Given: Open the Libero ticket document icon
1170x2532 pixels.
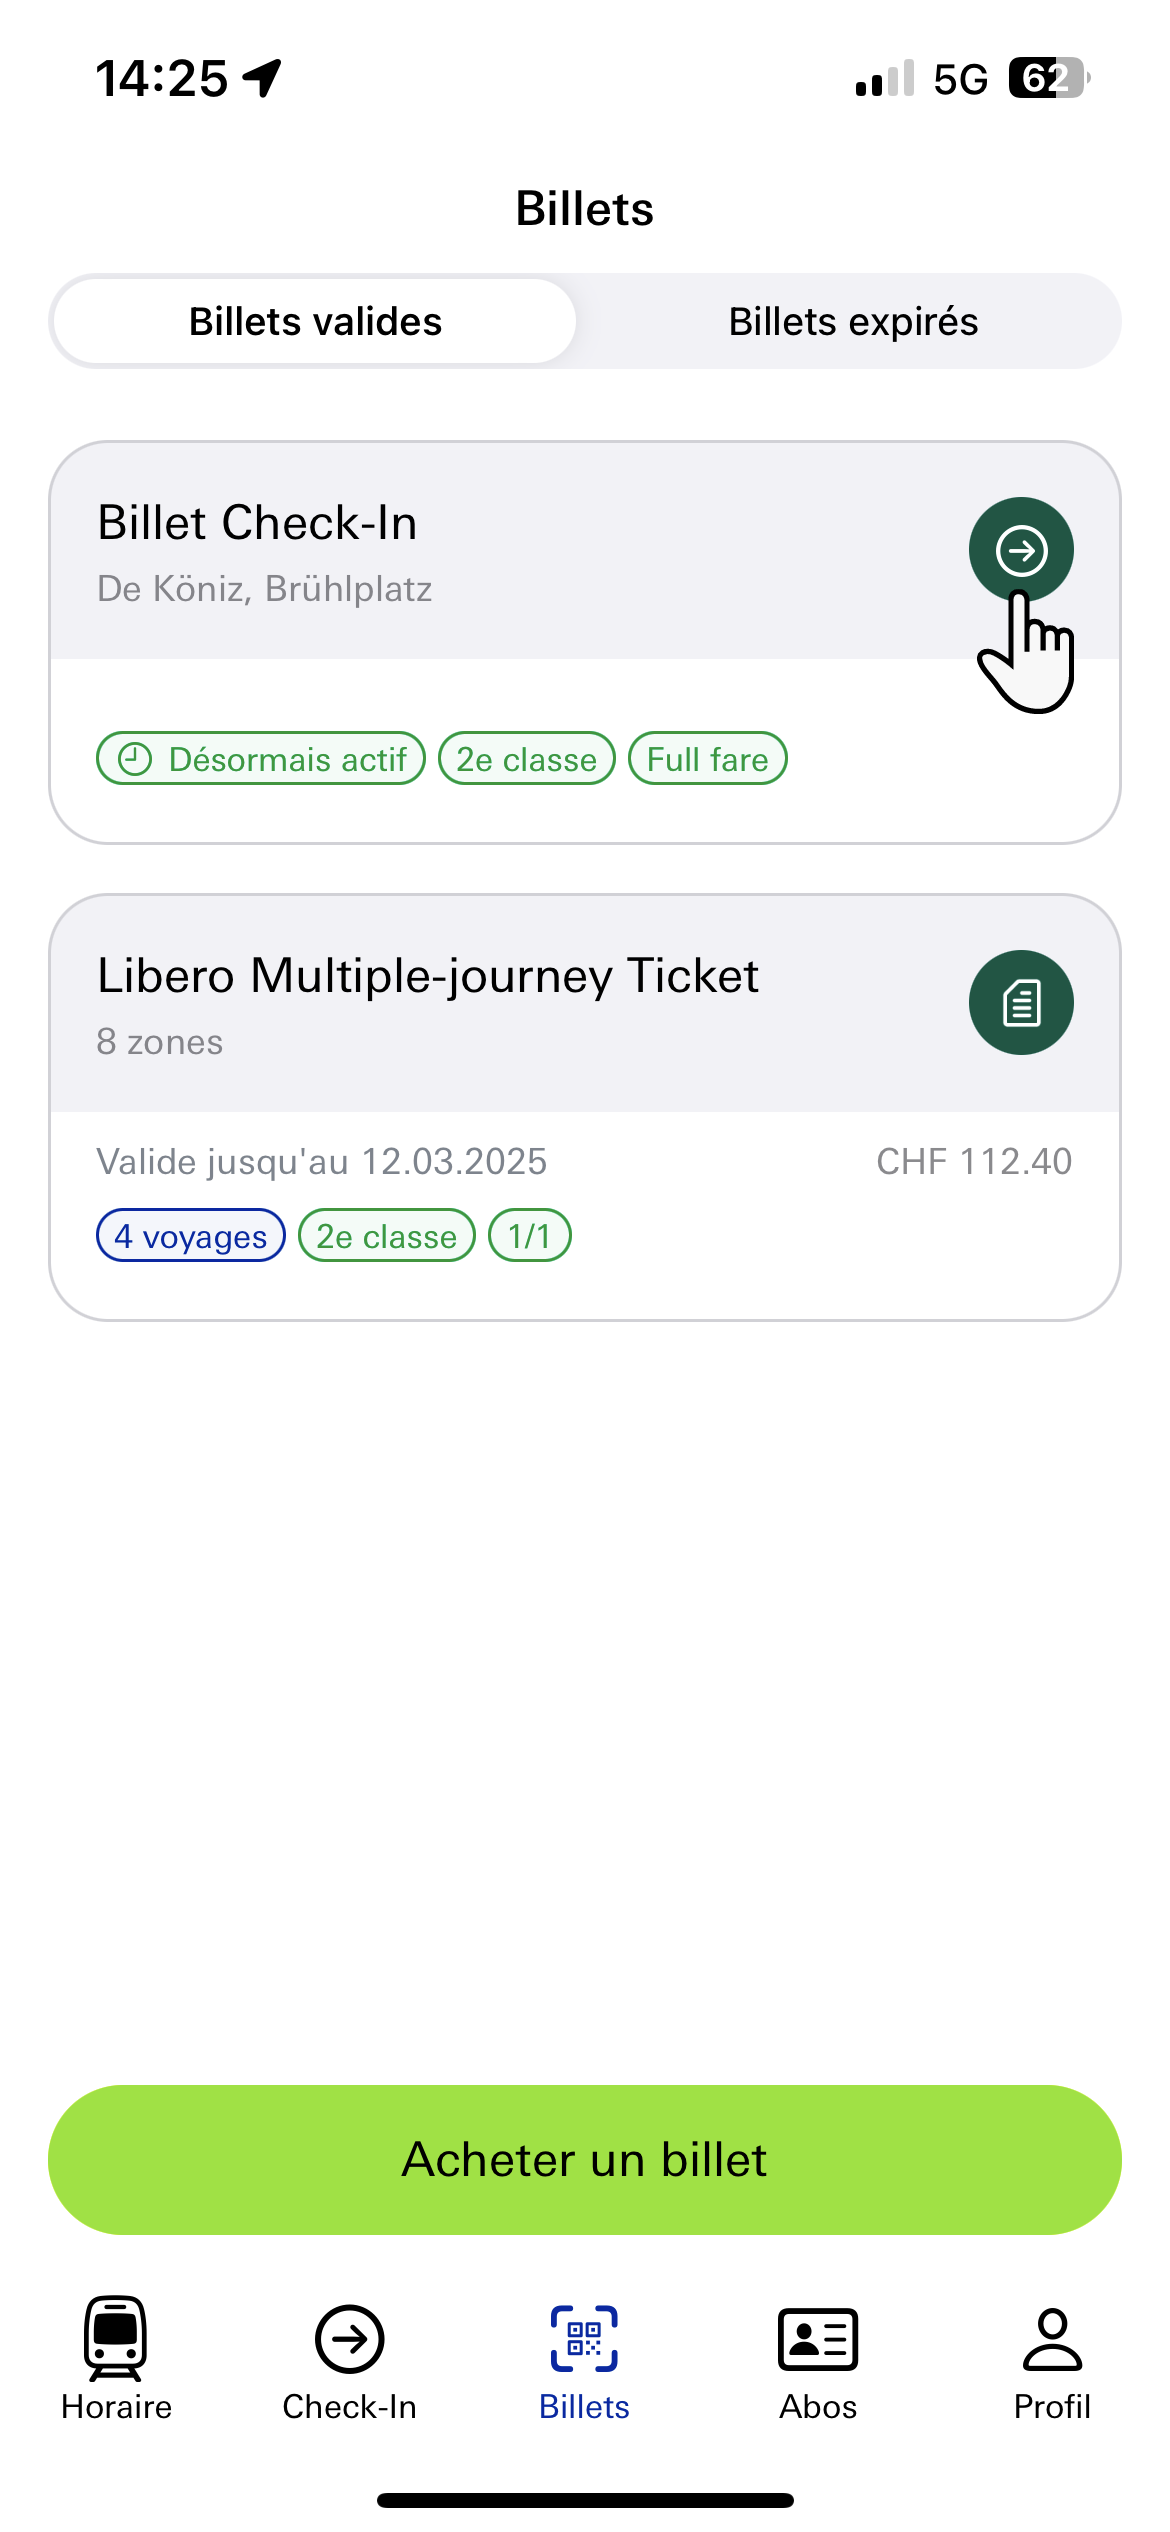Looking at the screenshot, I should (x=1021, y=1002).
